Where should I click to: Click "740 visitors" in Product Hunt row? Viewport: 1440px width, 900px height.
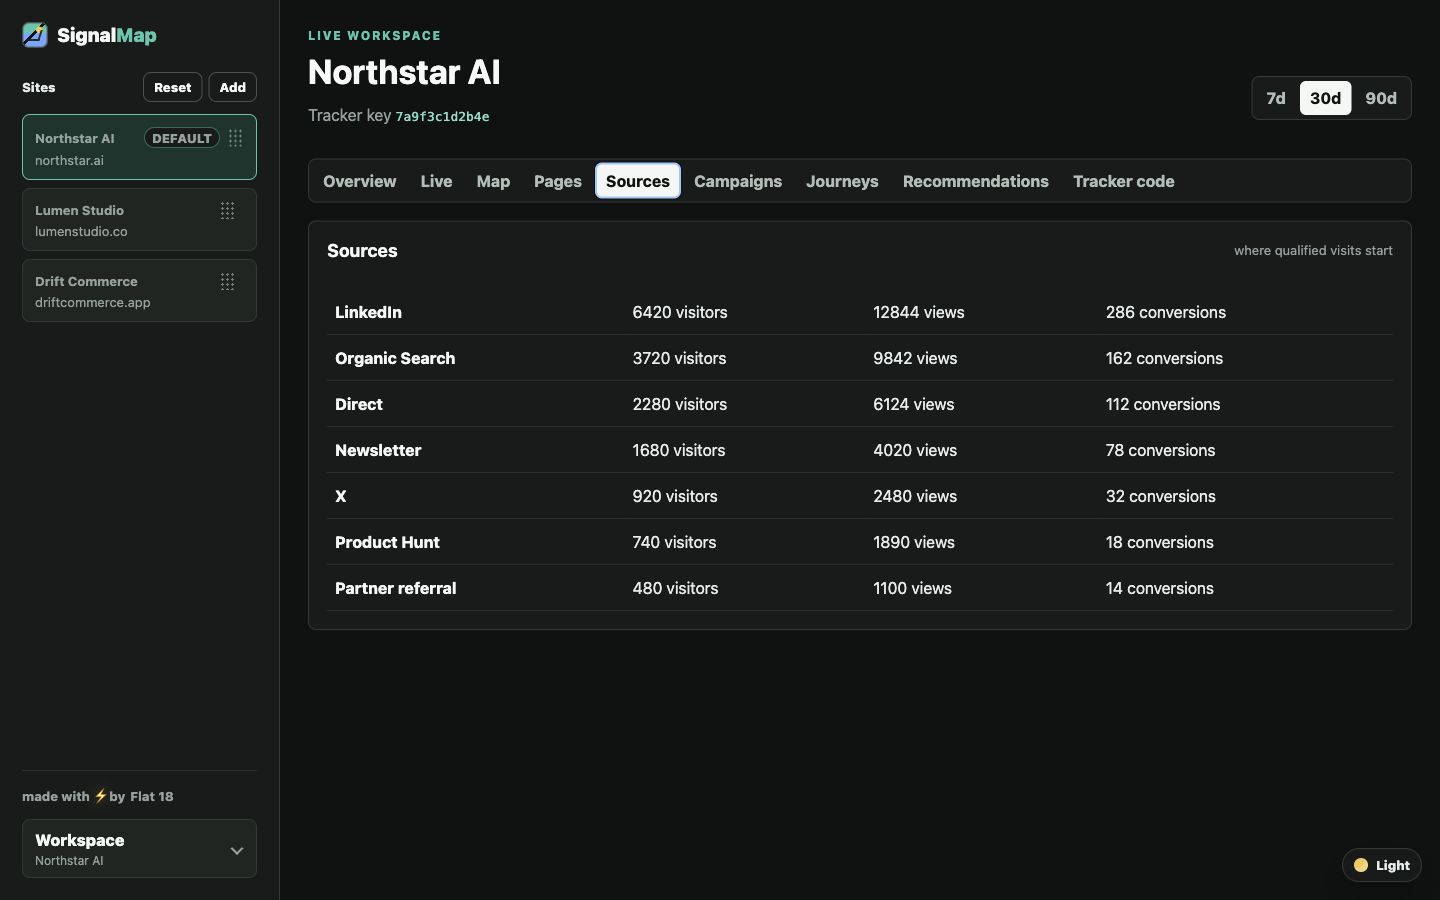click(674, 542)
